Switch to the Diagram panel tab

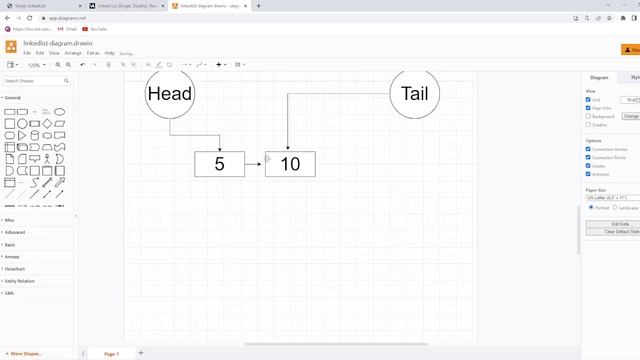pyautogui.click(x=599, y=78)
